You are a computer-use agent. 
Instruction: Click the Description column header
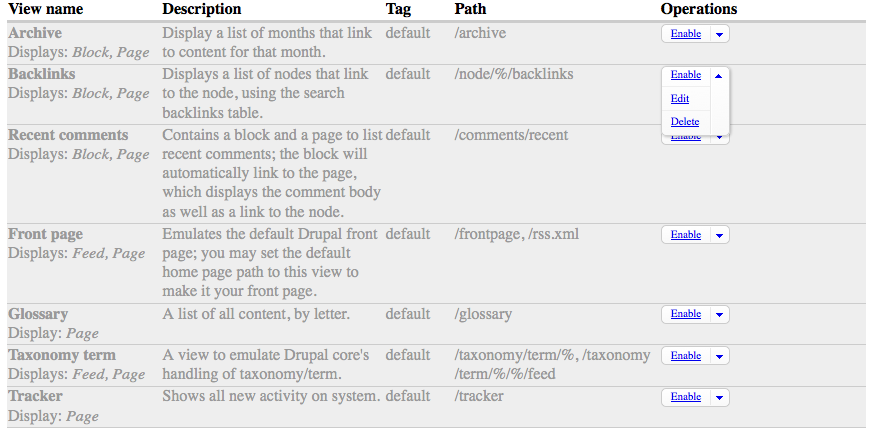click(202, 9)
